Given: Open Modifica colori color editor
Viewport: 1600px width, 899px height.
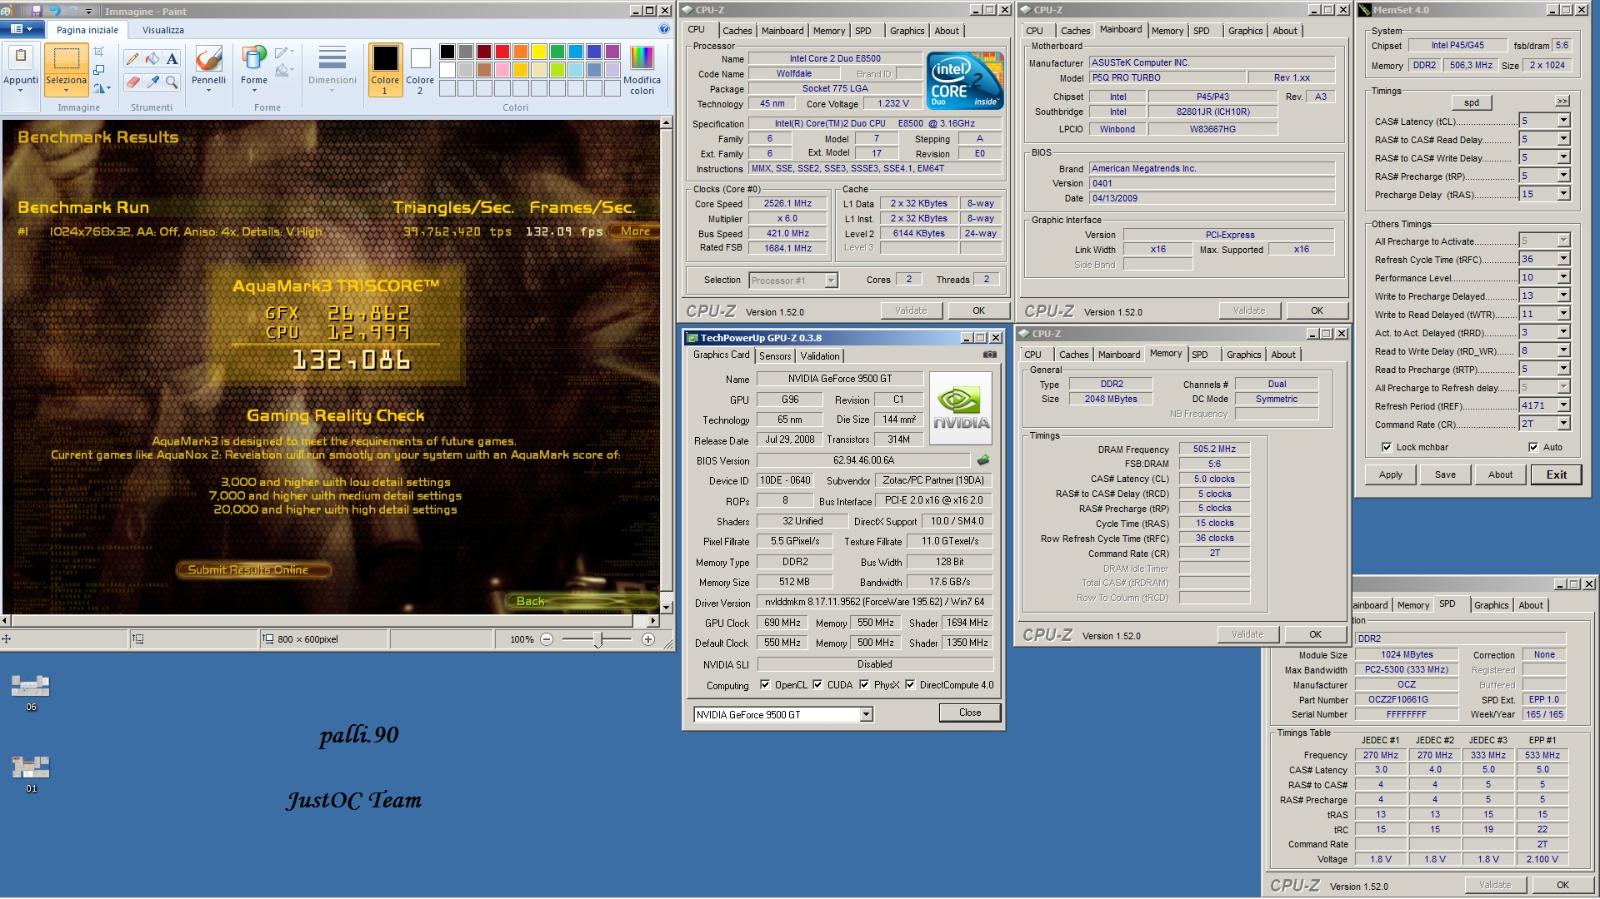Looking at the screenshot, I should [x=642, y=70].
